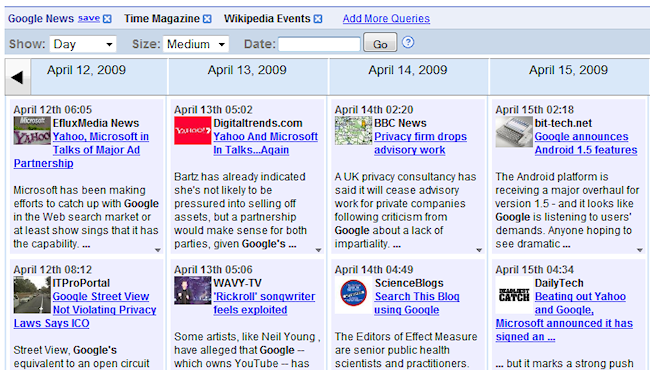
Task: Open Search This Blog using Google link
Action: [x=417, y=303]
